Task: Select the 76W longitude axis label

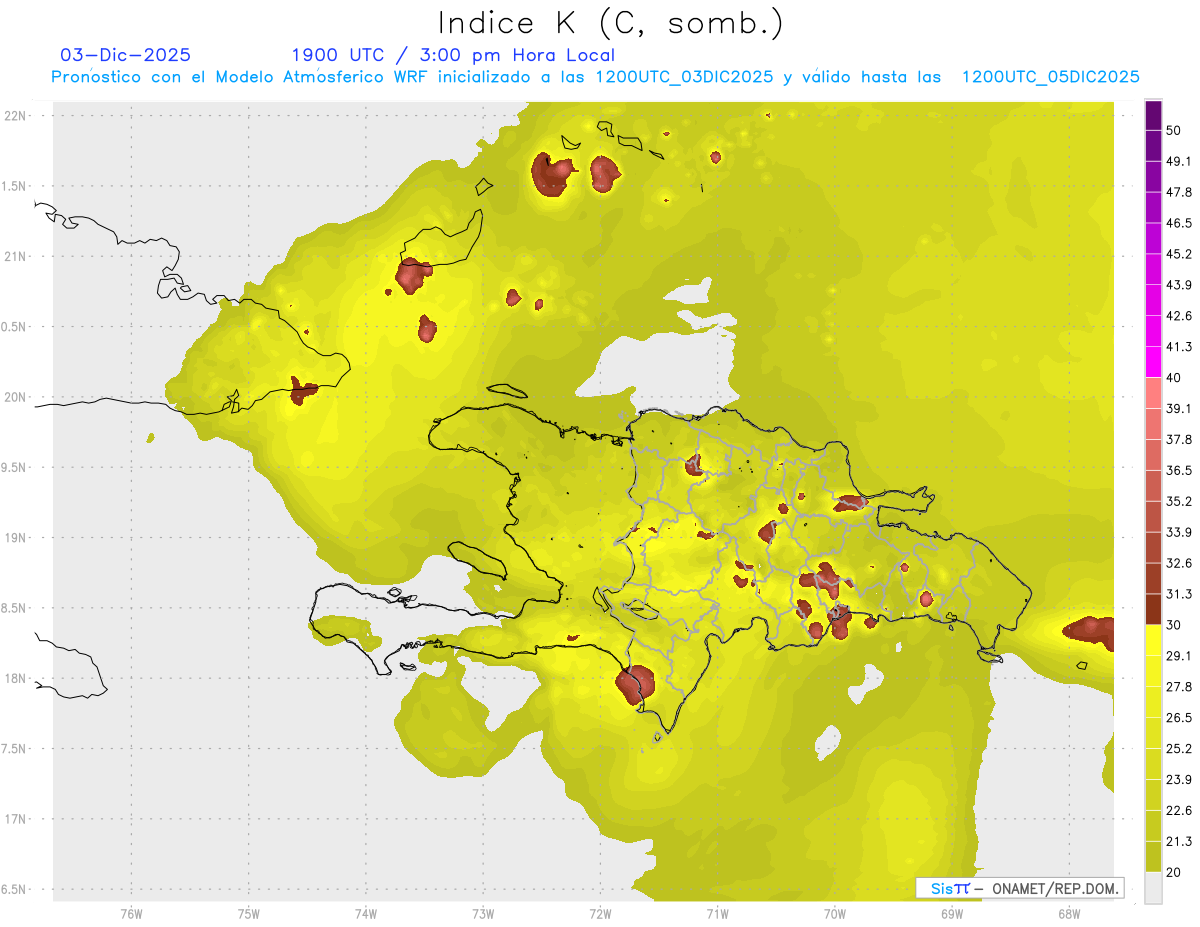Action: click(x=131, y=913)
